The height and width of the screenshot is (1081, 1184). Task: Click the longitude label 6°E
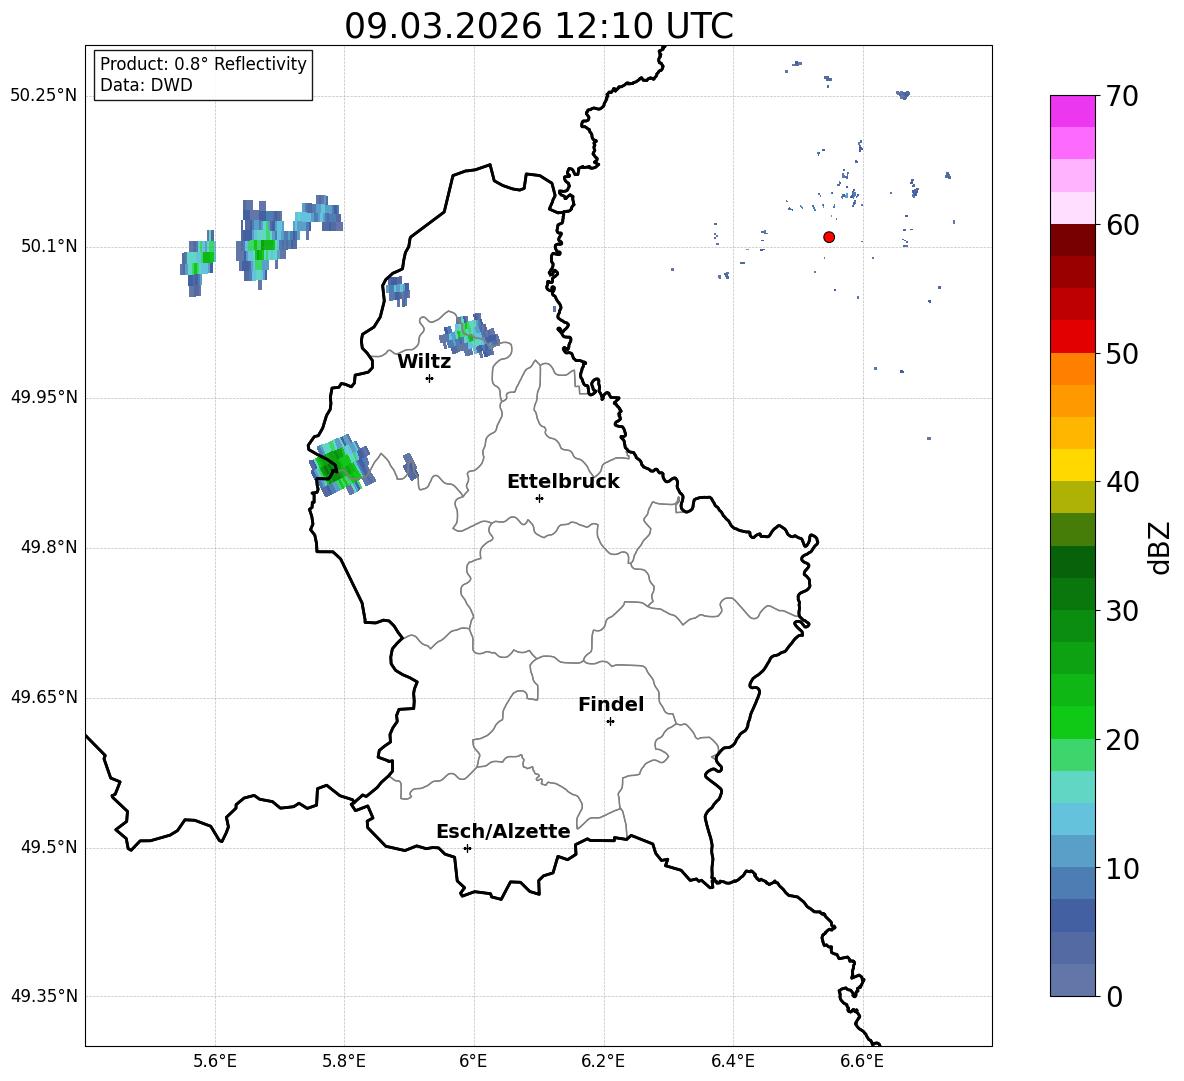tap(473, 1061)
